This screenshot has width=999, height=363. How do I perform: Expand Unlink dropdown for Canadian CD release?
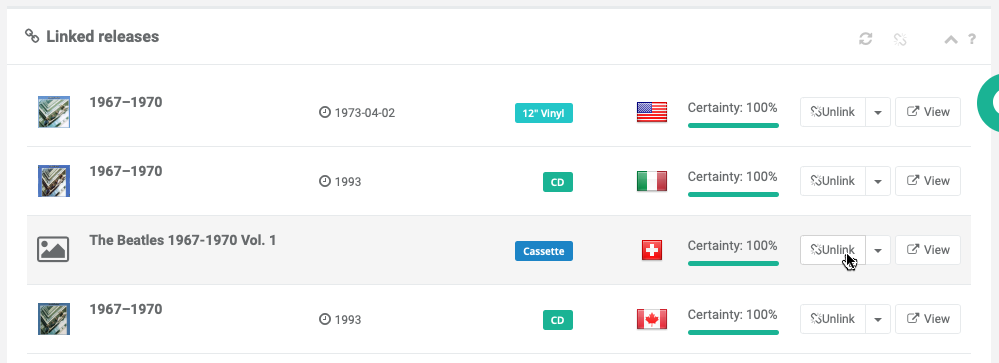[877, 319]
